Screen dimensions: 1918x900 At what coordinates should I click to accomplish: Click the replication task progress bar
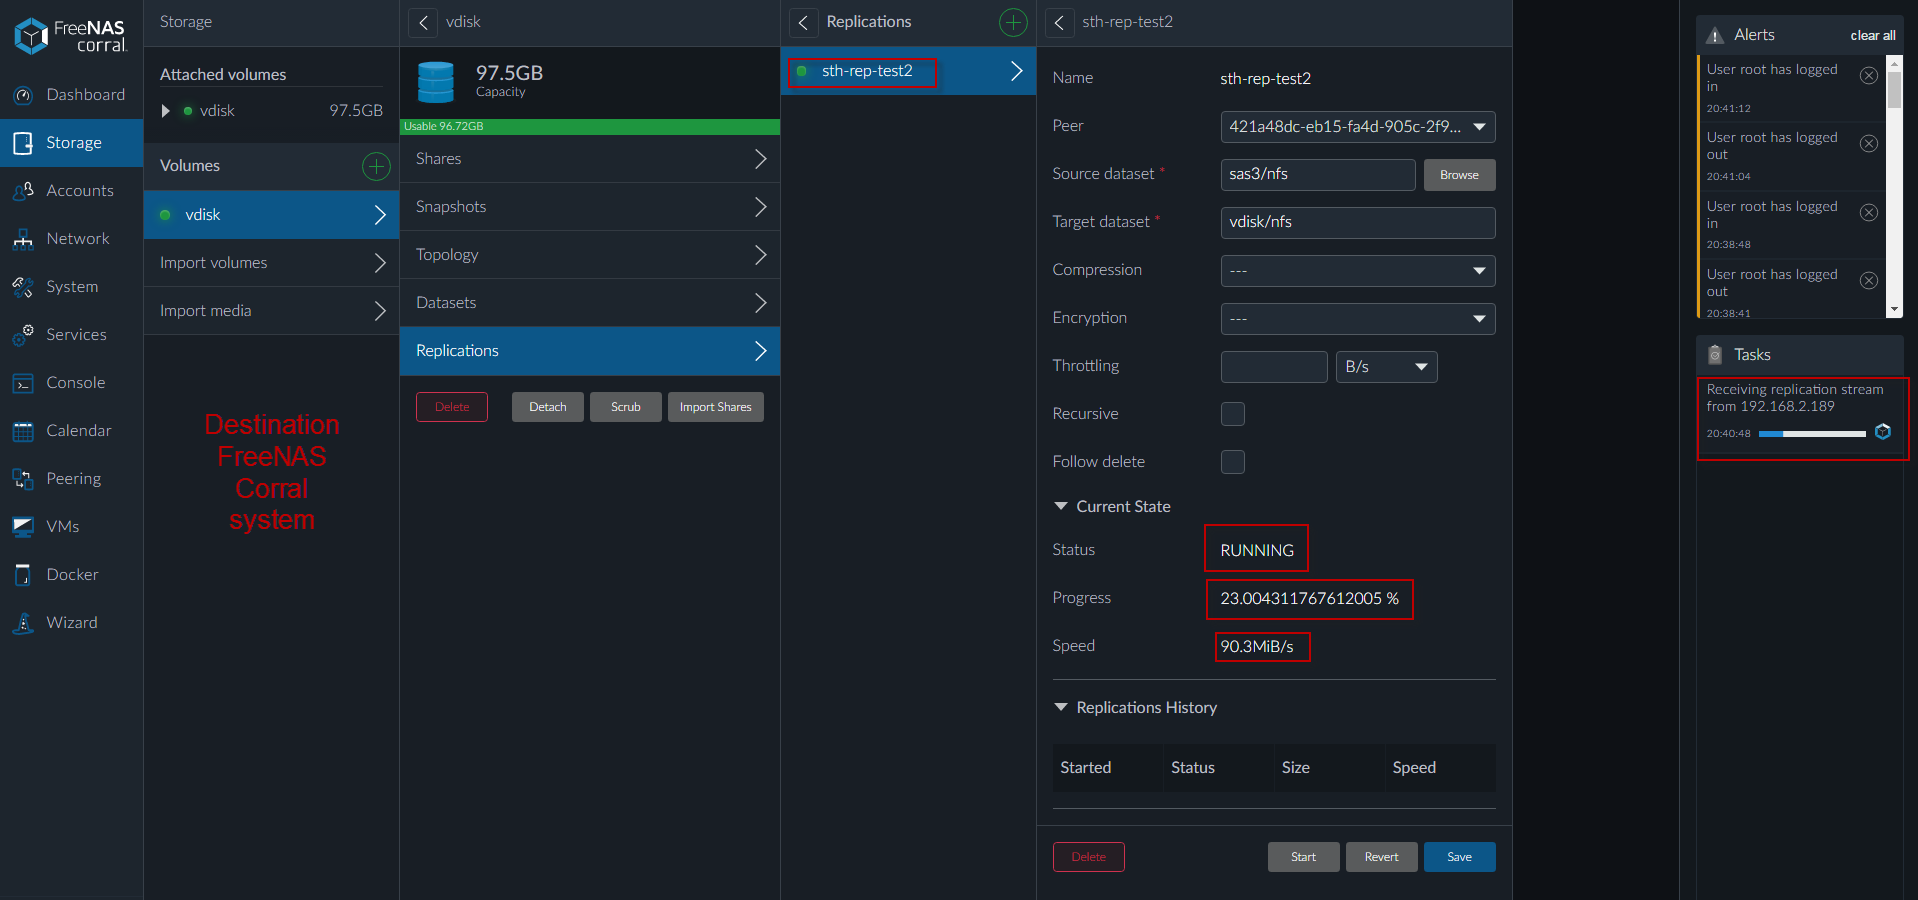1812,434
